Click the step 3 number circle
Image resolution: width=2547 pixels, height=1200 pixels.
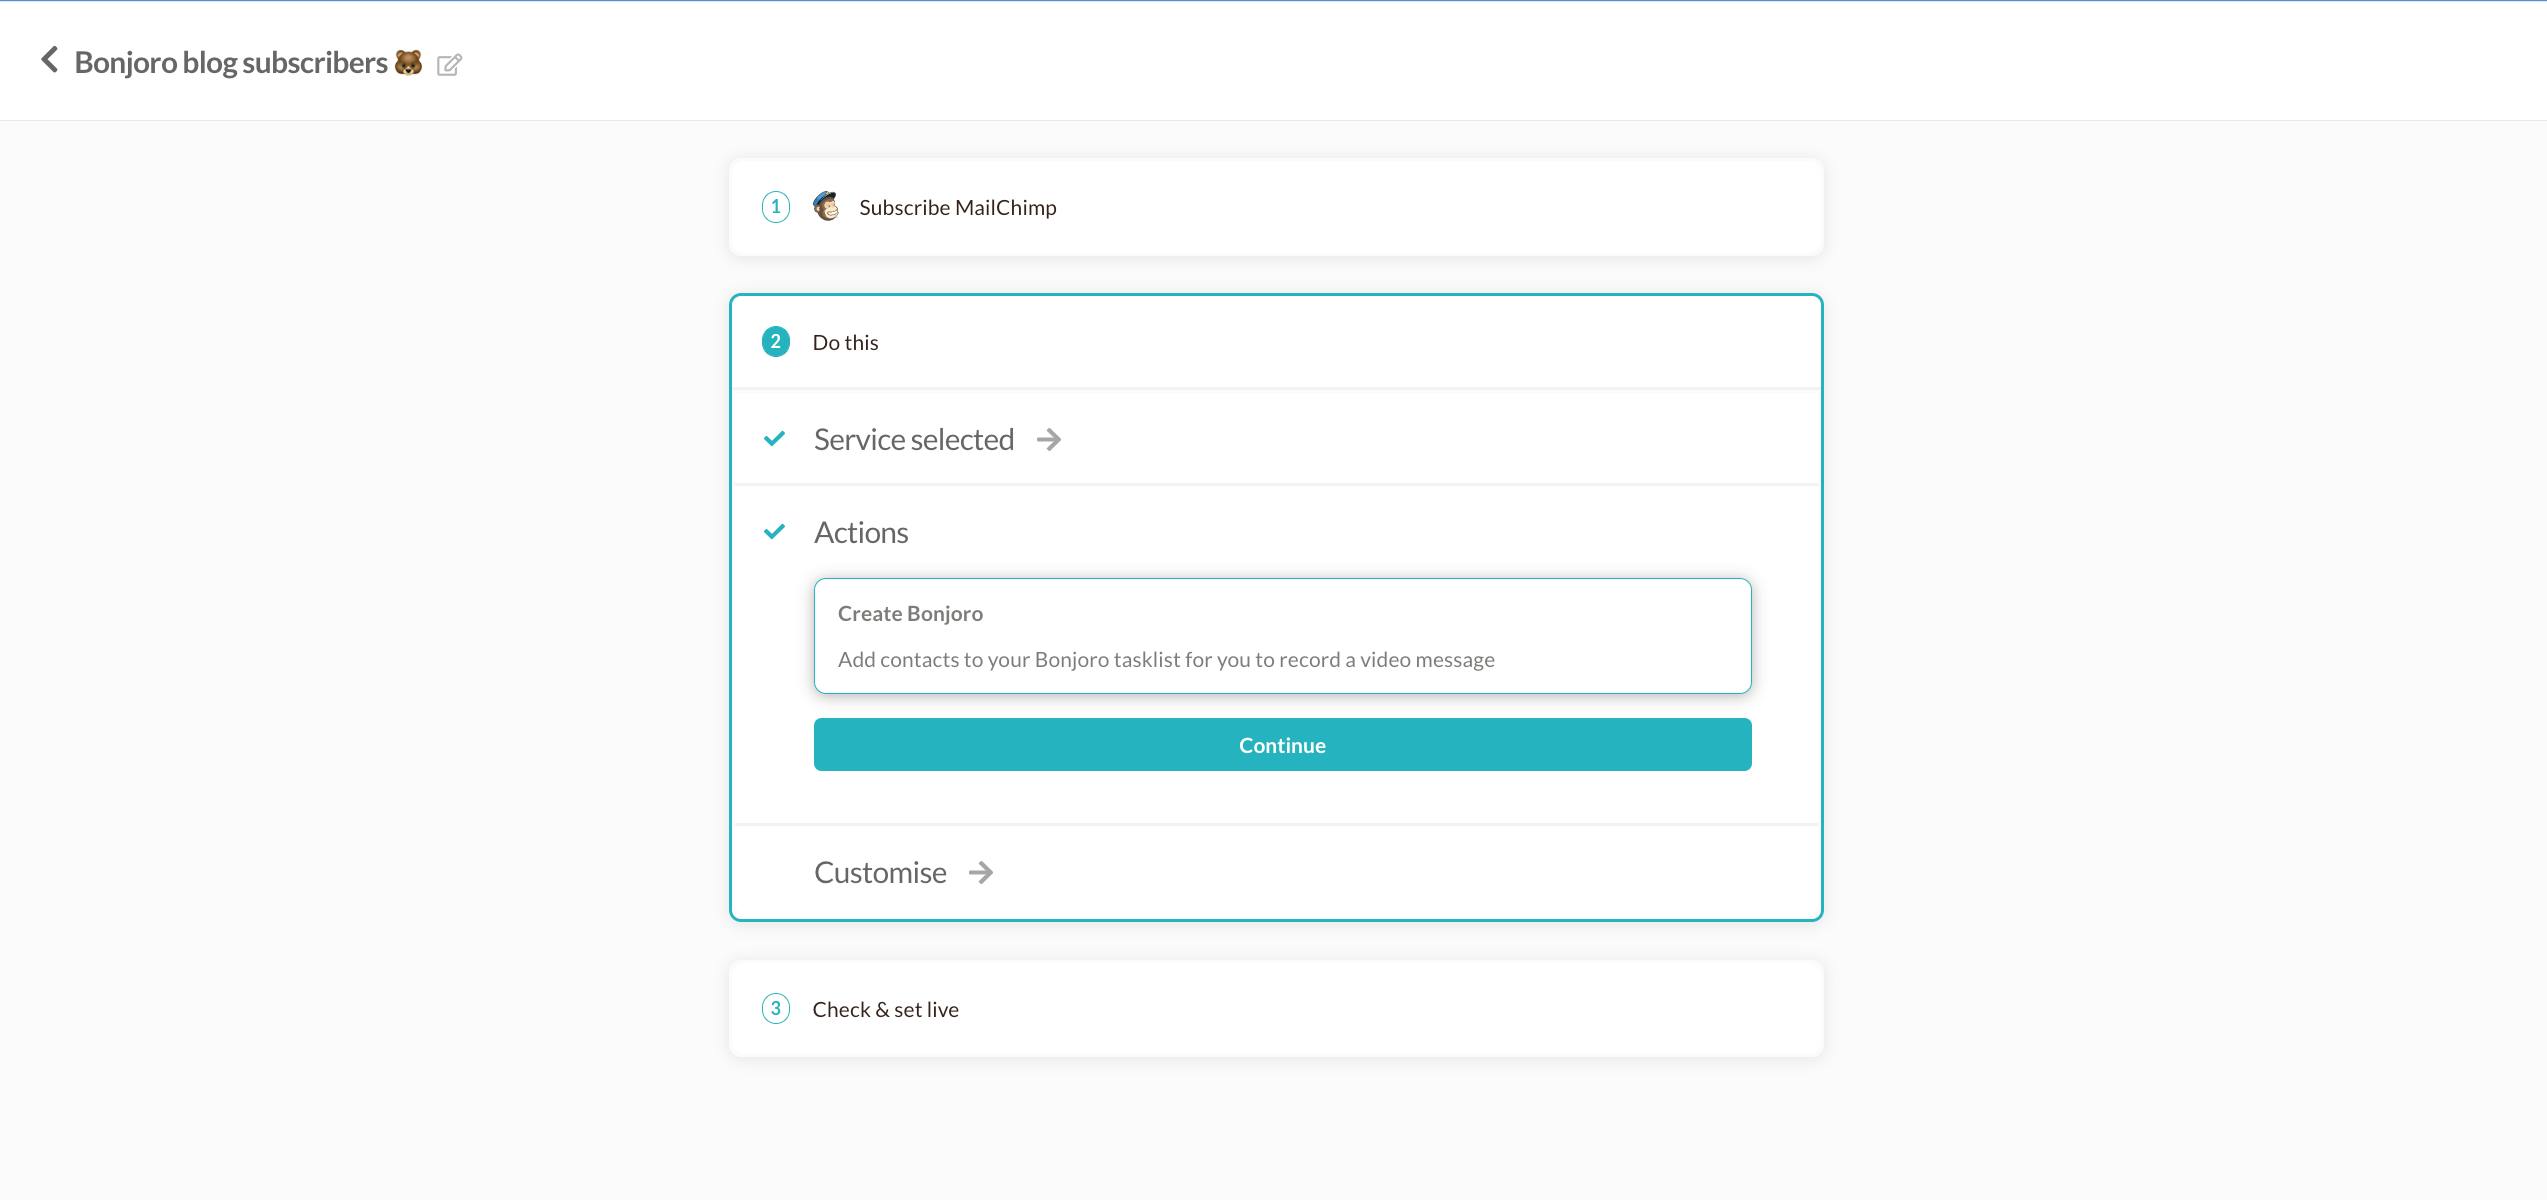pyautogui.click(x=776, y=1009)
